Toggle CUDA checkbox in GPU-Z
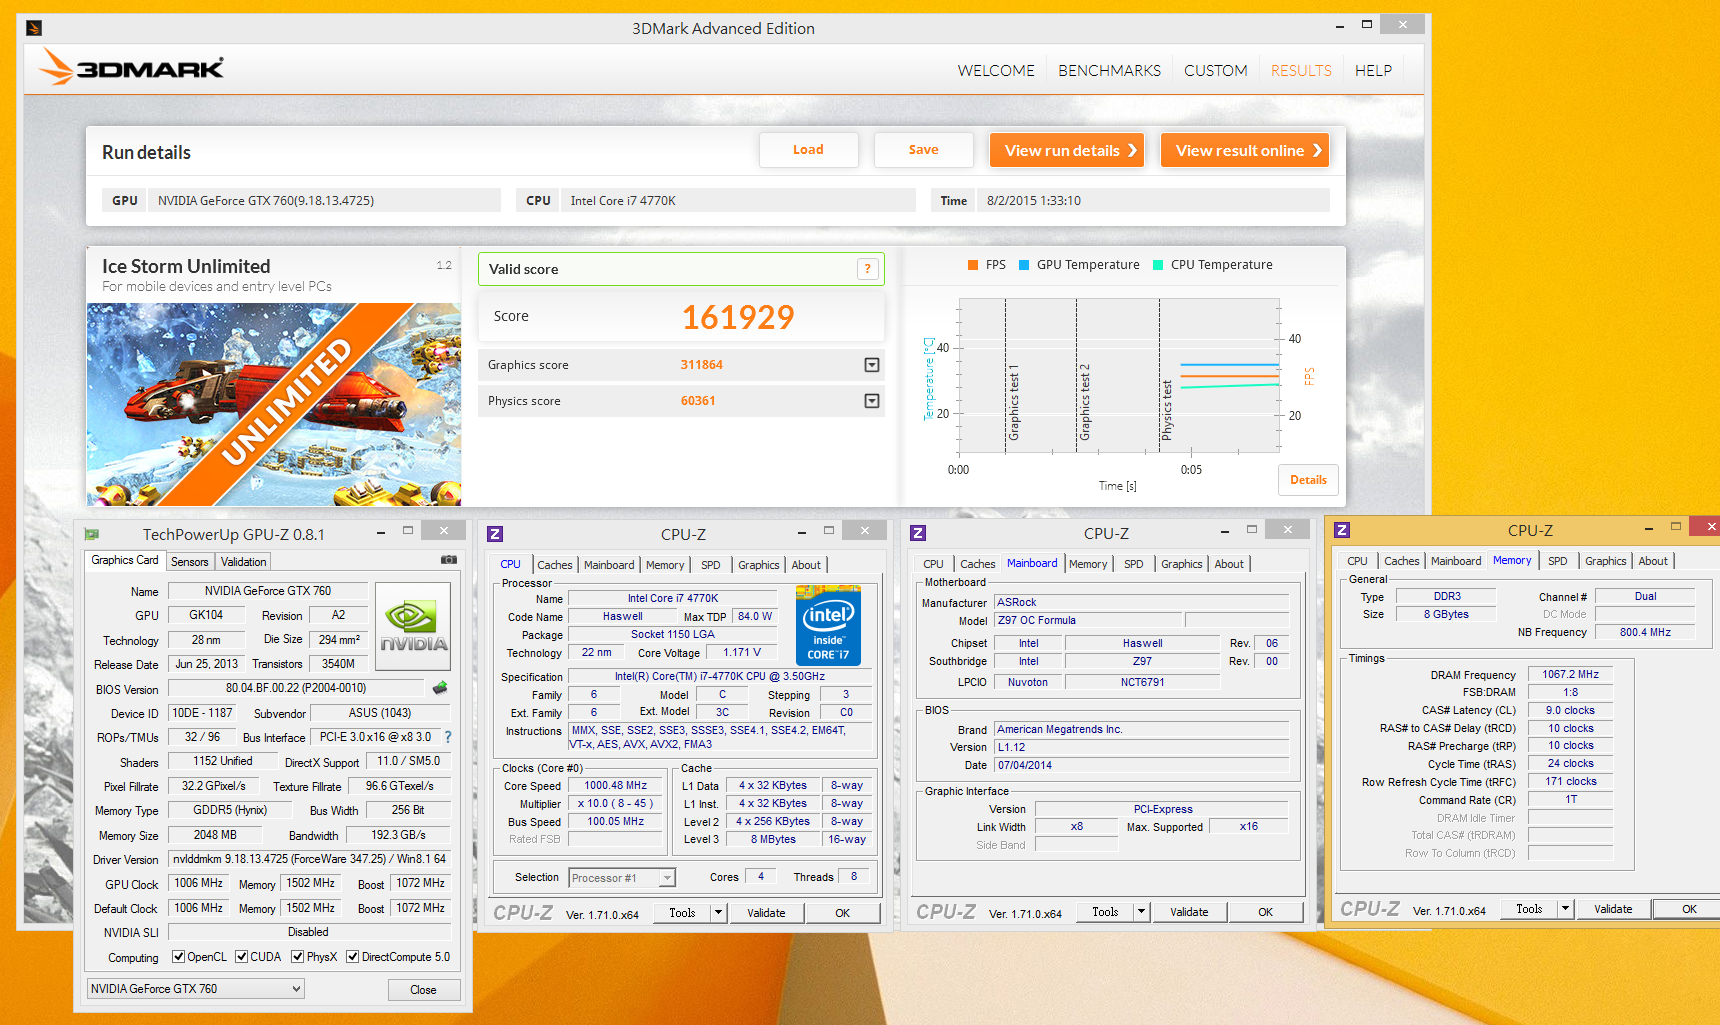 (x=241, y=957)
